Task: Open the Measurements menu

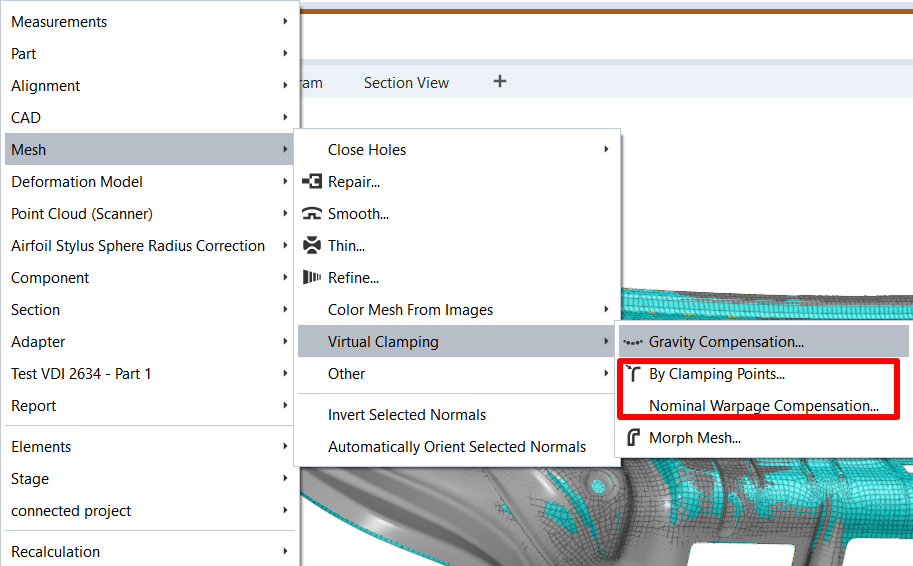Action: point(59,22)
